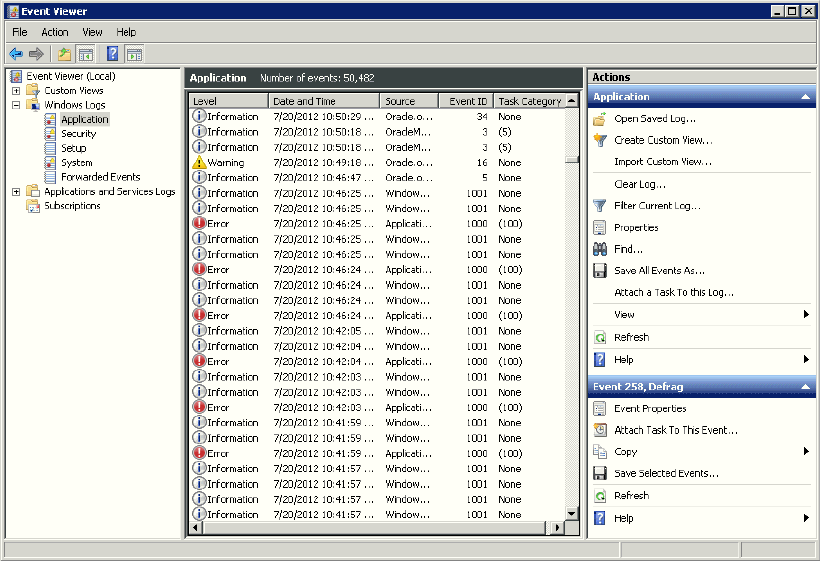Open the Action menu
This screenshot has width=820, height=561.
tap(55, 32)
